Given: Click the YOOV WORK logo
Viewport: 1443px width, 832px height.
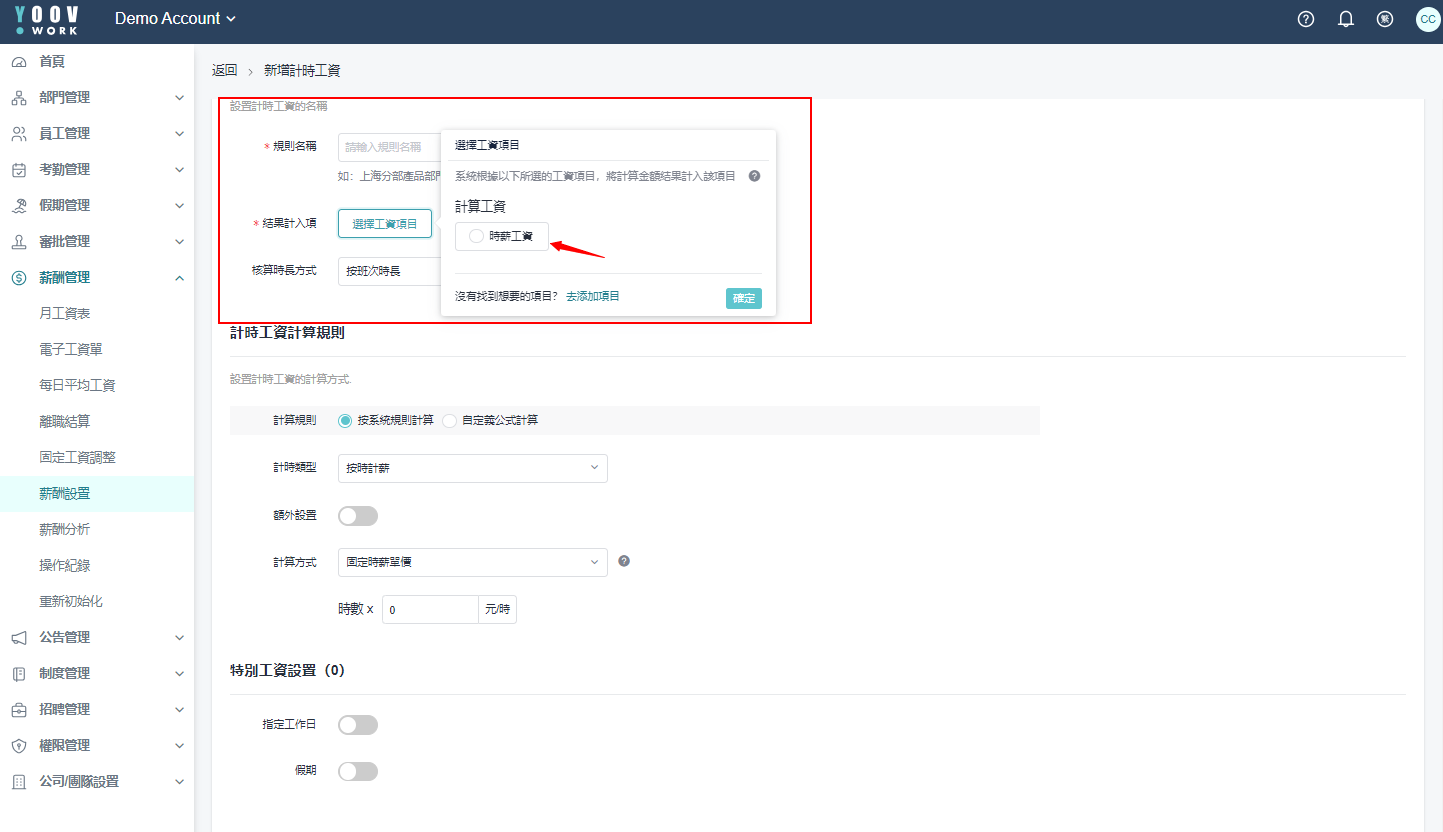Looking at the screenshot, I should click(x=46, y=19).
